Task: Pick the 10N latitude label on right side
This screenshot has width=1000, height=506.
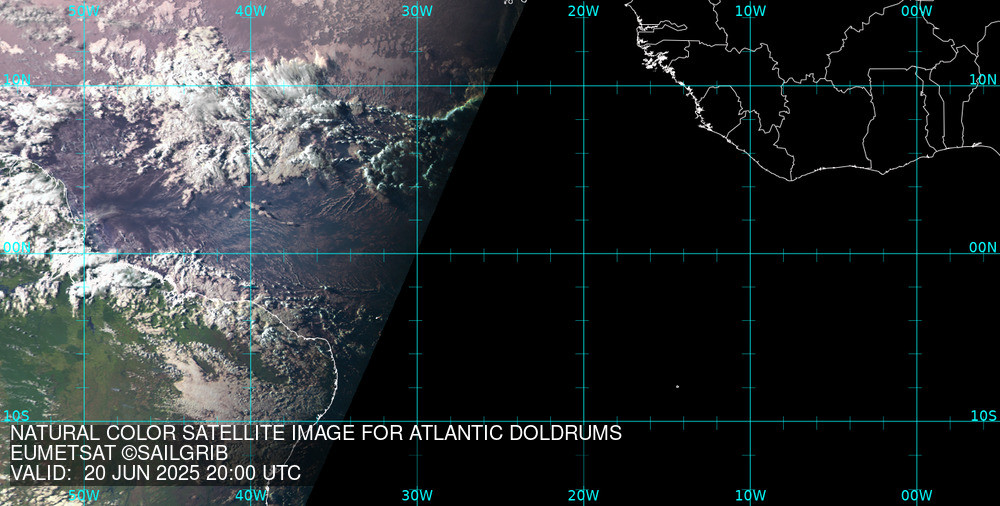Action: point(983,80)
